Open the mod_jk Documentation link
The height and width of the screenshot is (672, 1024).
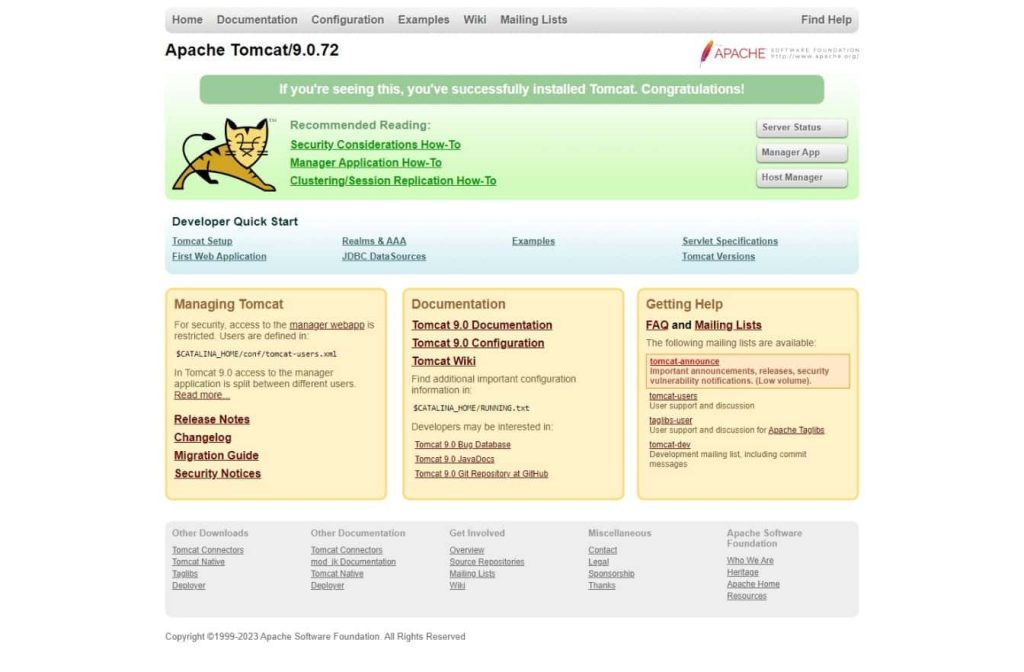tap(353, 562)
